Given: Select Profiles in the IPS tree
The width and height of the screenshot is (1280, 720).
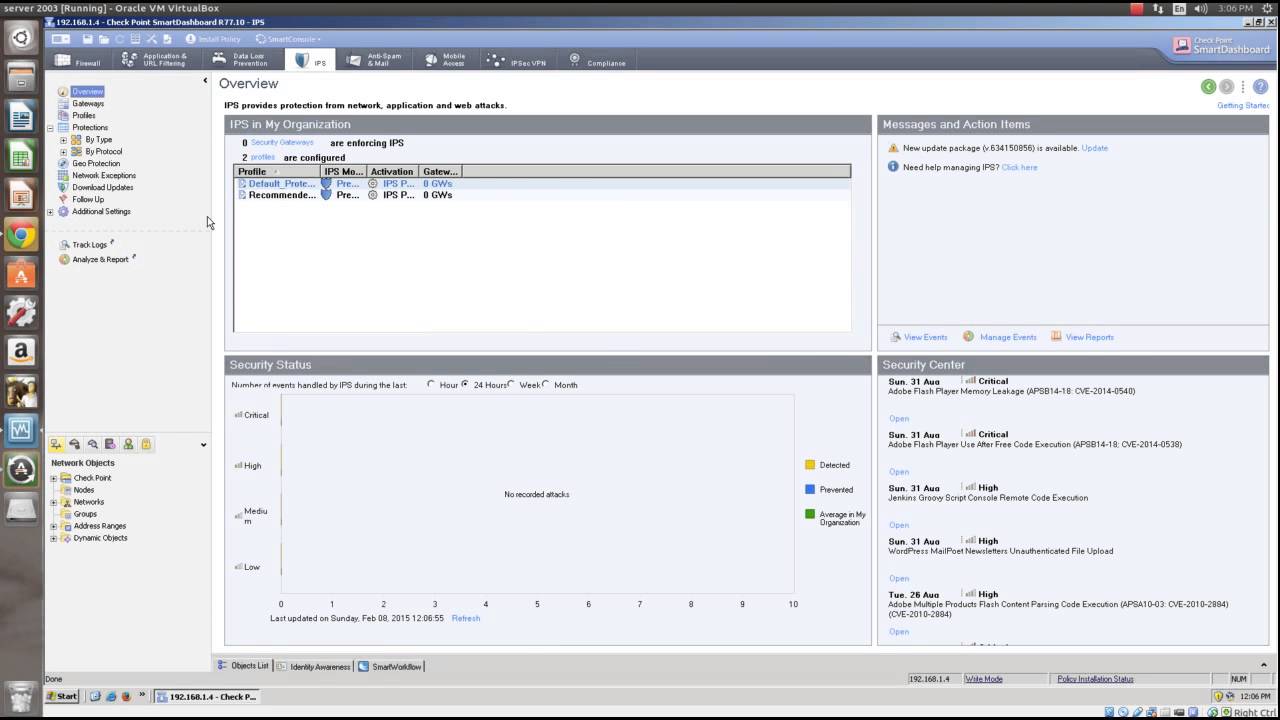Looking at the screenshot, I should (83, 115).
